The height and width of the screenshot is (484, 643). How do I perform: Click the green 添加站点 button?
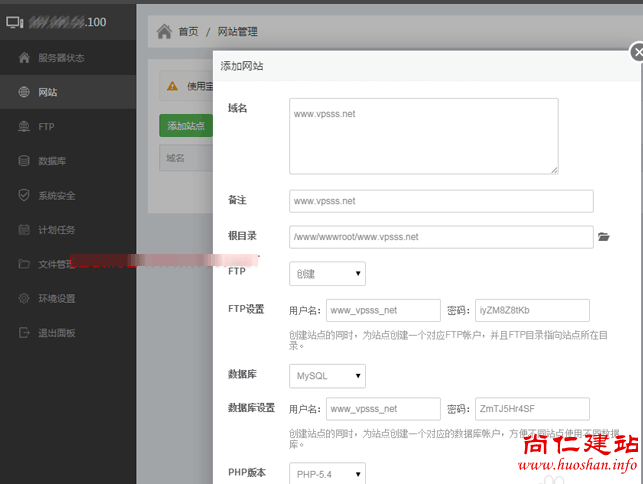point(186,126)
